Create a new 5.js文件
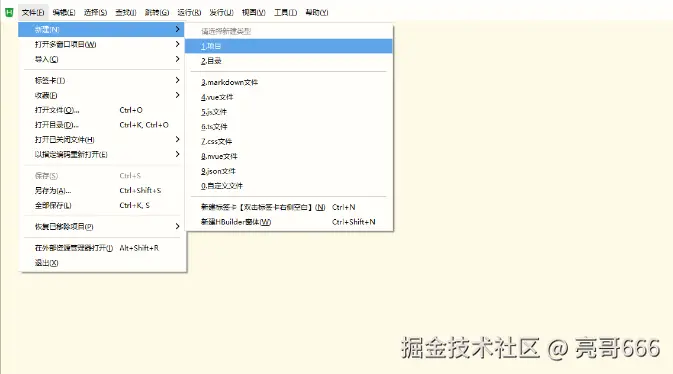The width and height of the screenshot is (673, 374). coord(288,112)
